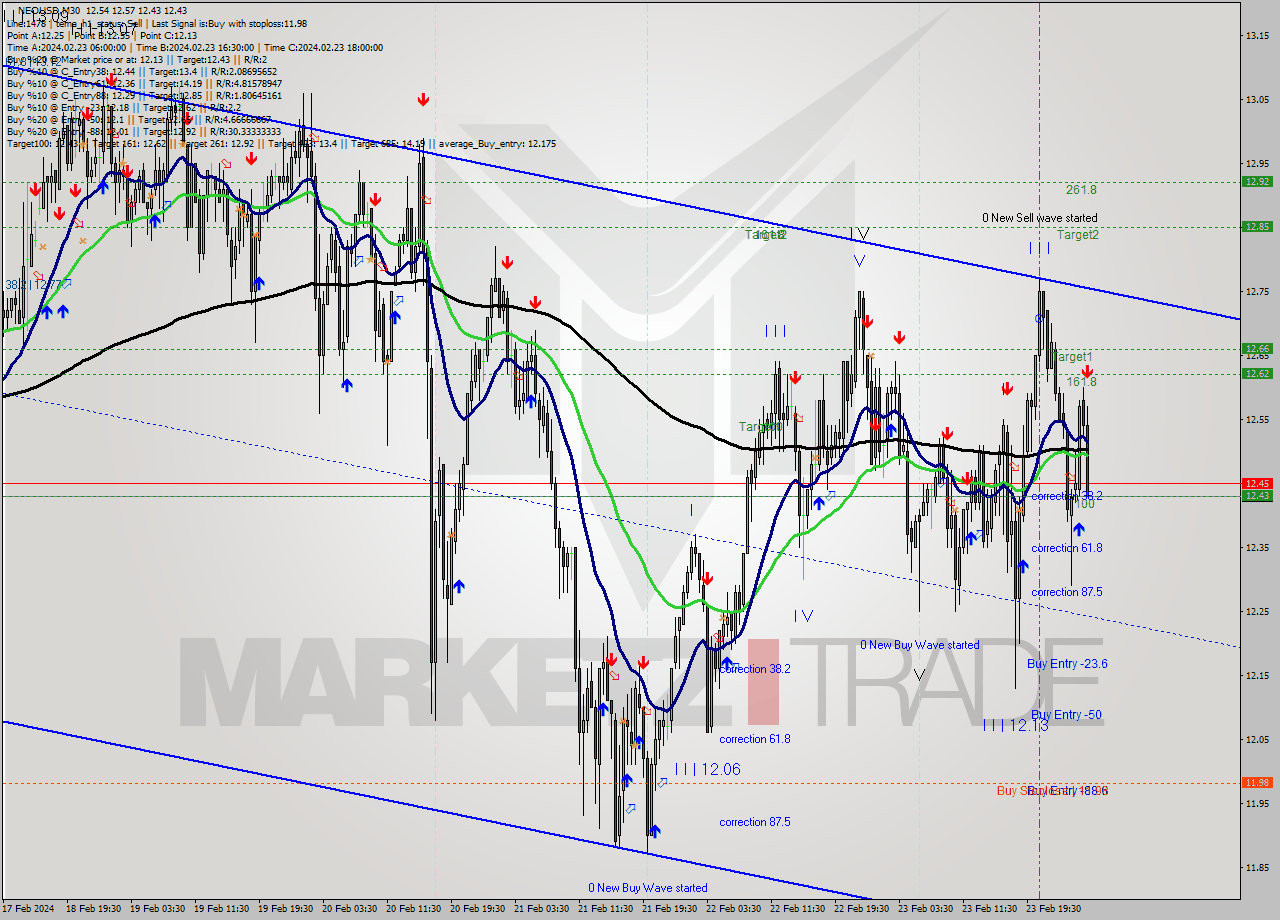The height and width of the screenshot is (920, 1280).
Task: Click 13.15 on the price axis
Action: tap(1258, 36)
